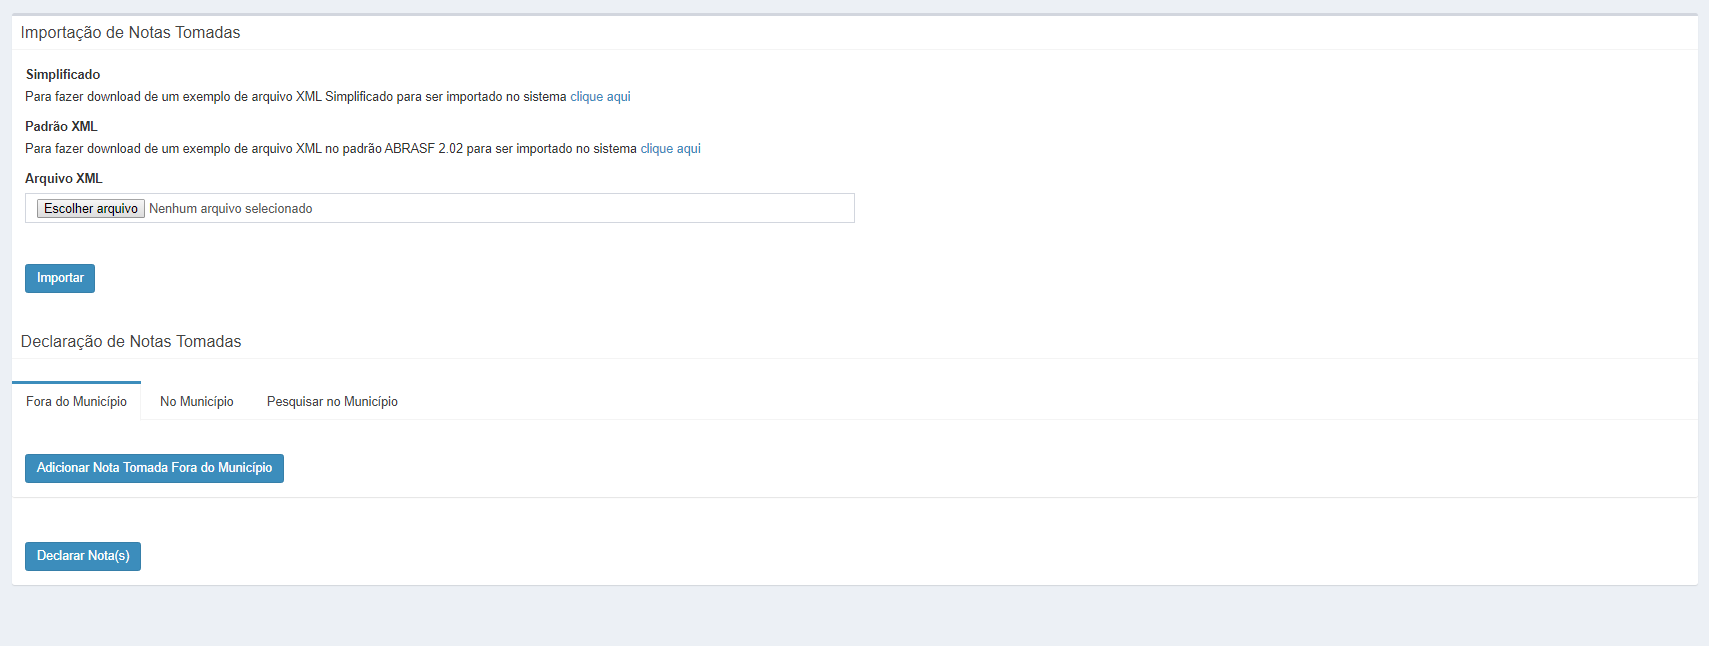Click the 'Importação de Notas Tomadas' heading
1709x646 pixels.
pos(130,33)
